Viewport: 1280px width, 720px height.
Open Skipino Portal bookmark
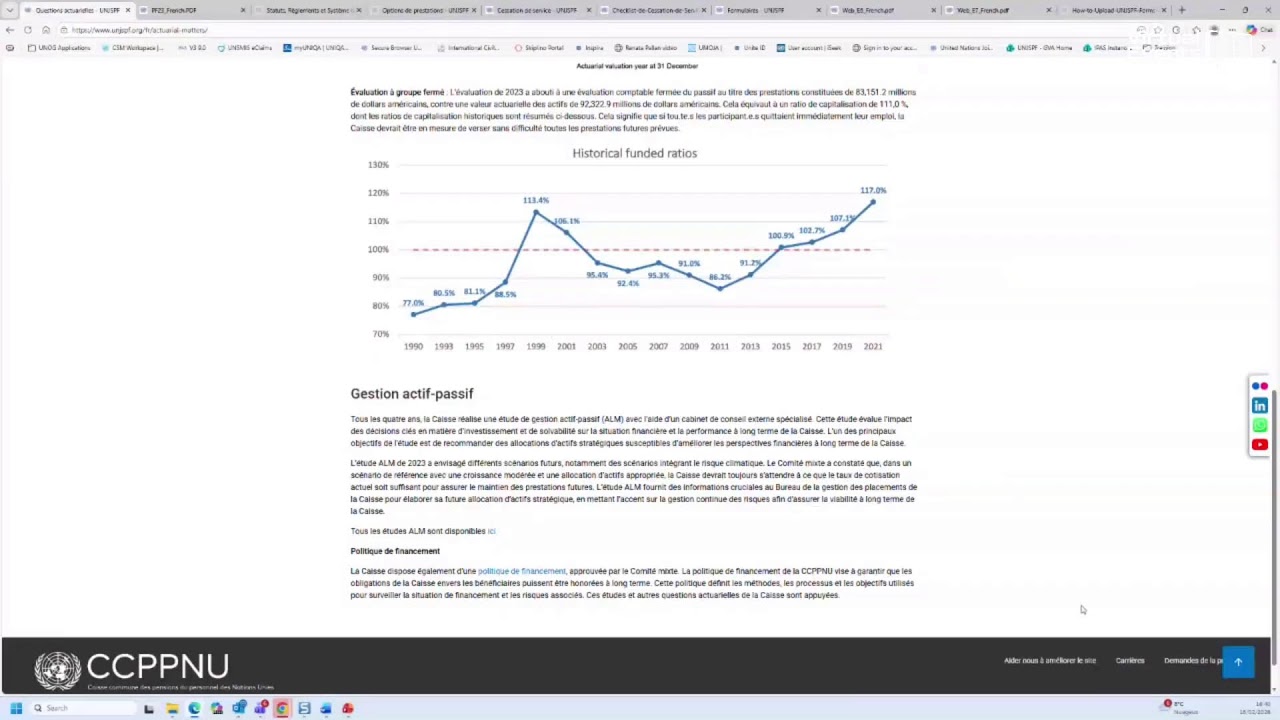click(x=539, y=48)
